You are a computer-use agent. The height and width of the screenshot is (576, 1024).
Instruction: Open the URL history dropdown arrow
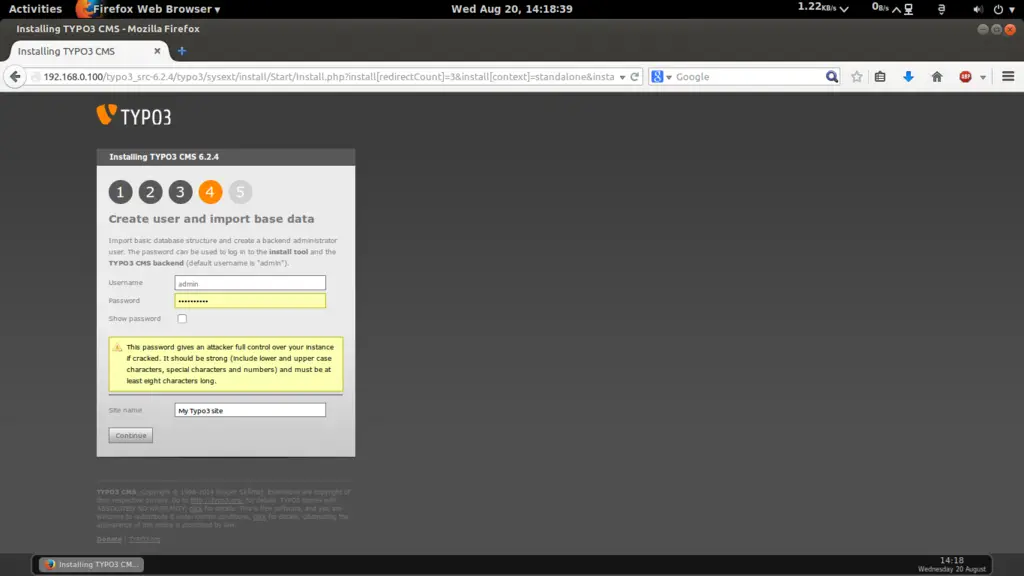click(x=622, y=77)
